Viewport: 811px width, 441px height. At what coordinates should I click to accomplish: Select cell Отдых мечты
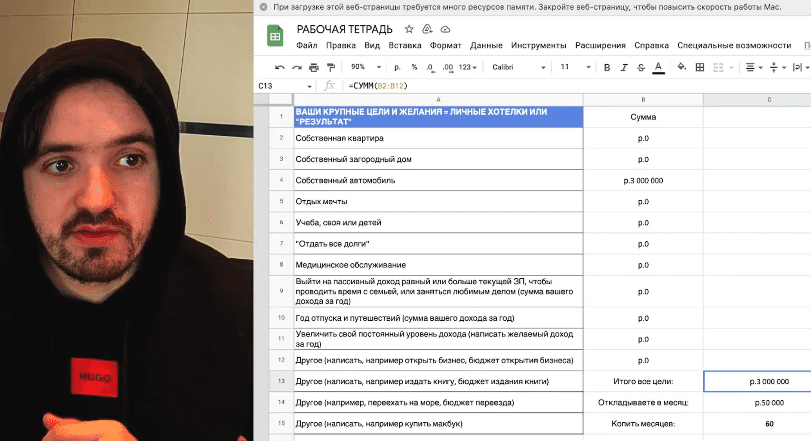438,202
